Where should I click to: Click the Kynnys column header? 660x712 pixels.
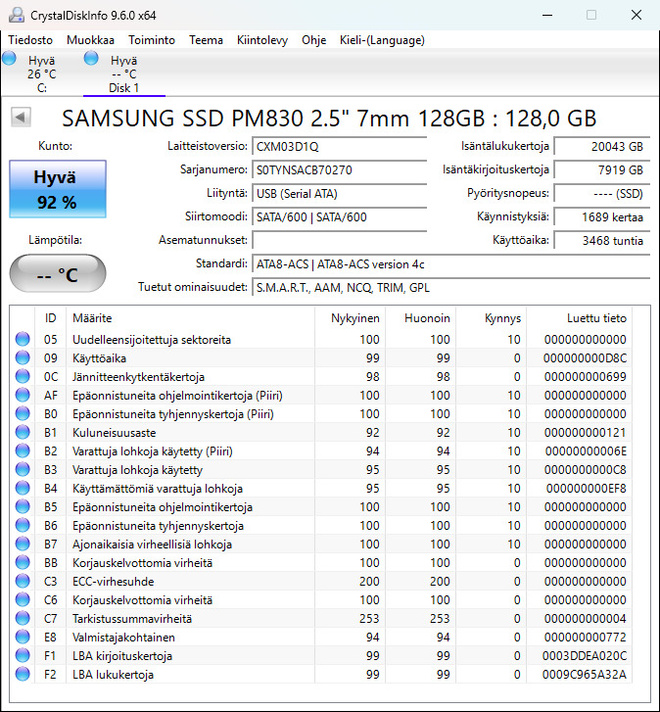(491, 318)
